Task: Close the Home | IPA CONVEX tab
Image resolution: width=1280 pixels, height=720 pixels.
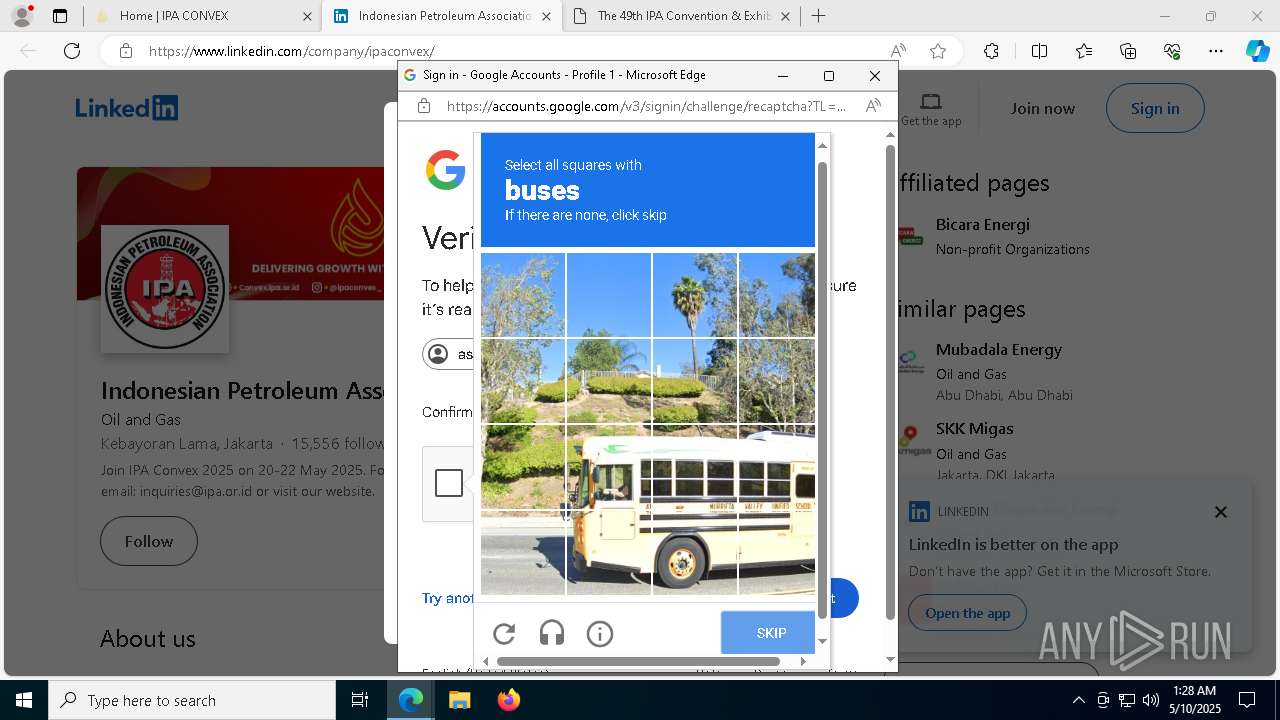Action: 307,16
